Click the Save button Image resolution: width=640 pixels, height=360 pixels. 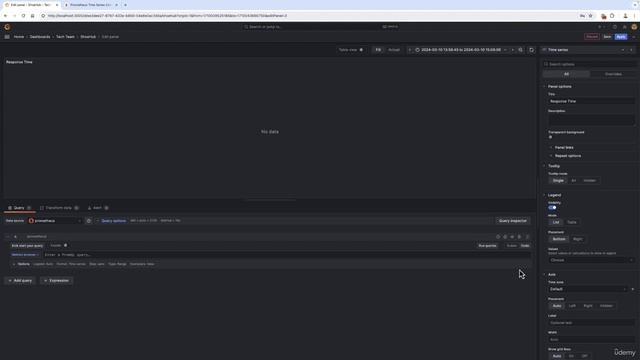tap(607, 37)
